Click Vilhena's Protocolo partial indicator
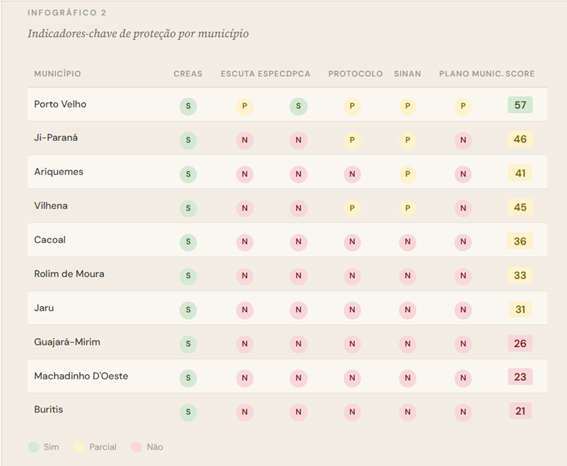Image resolution: width=567 pixels, height=466 pixels. pos(352,208)
